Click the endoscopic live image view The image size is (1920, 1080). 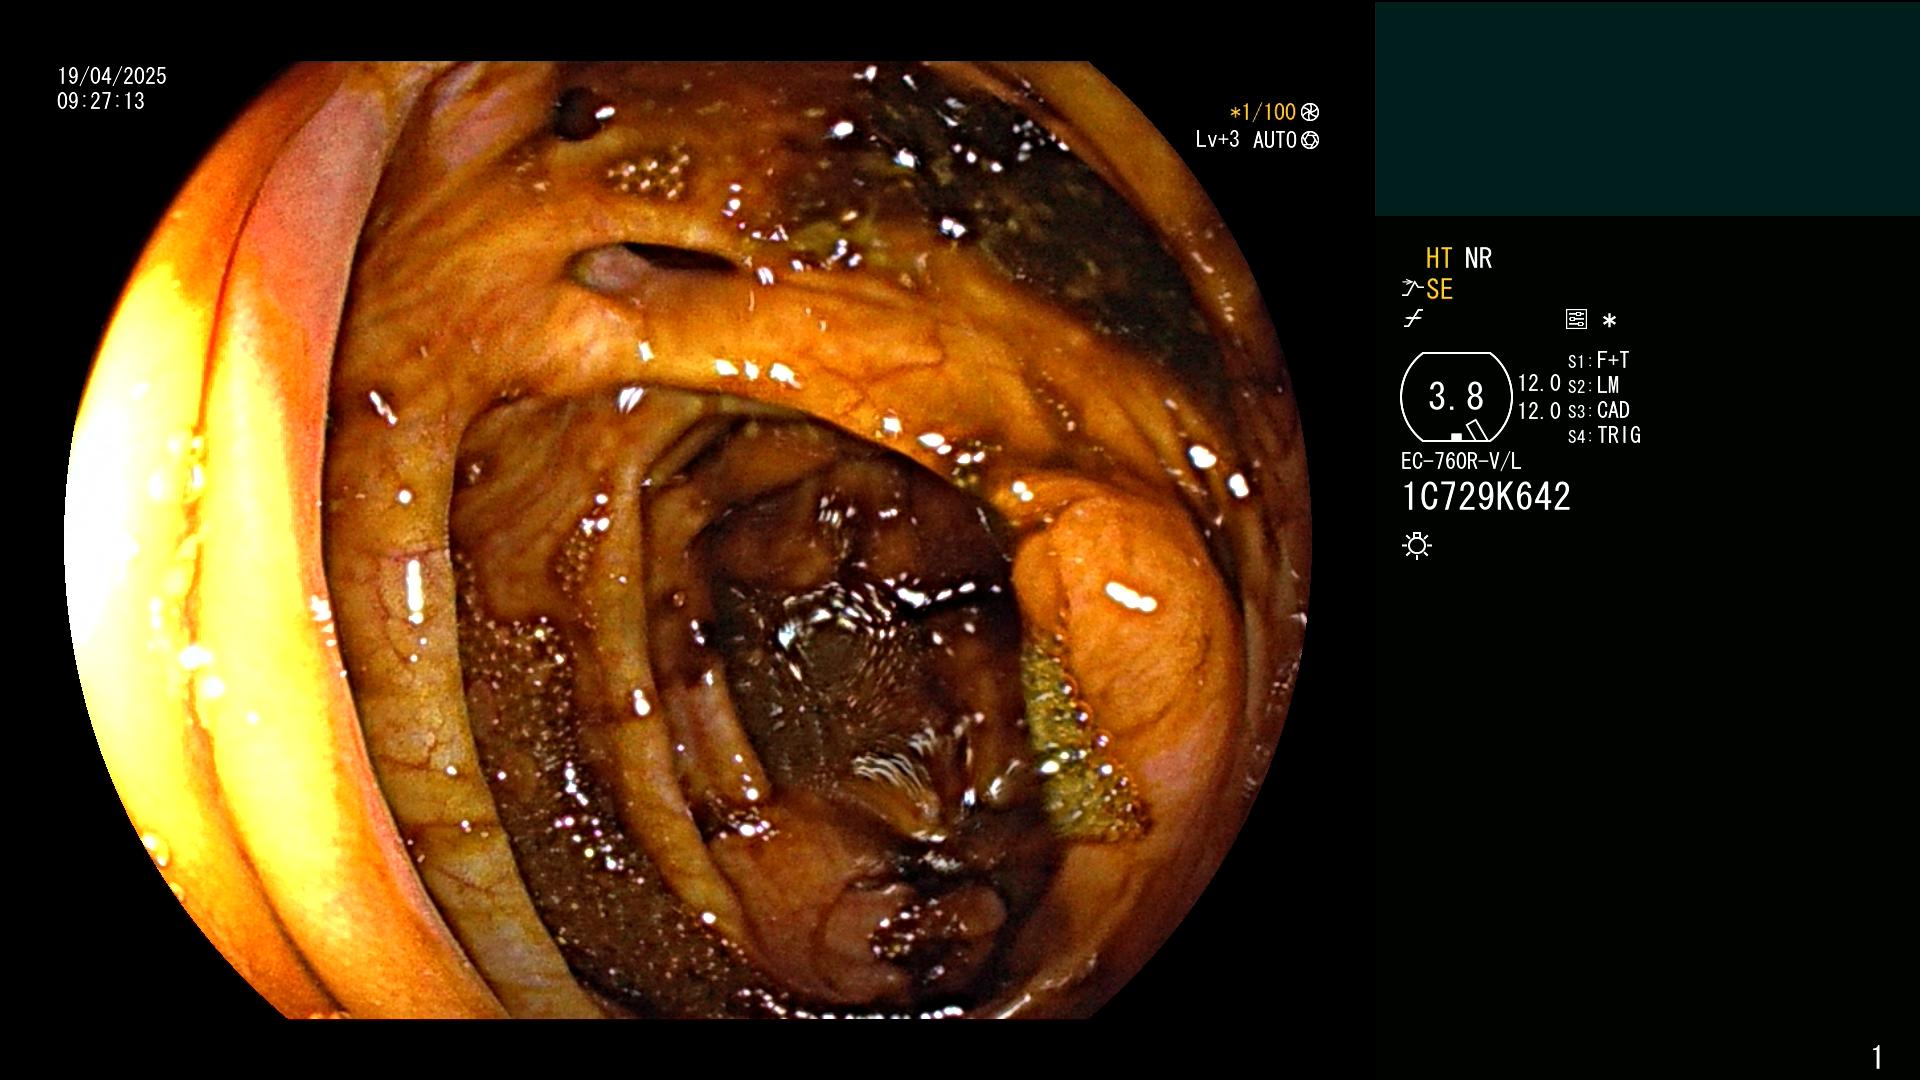coord(688,540)
